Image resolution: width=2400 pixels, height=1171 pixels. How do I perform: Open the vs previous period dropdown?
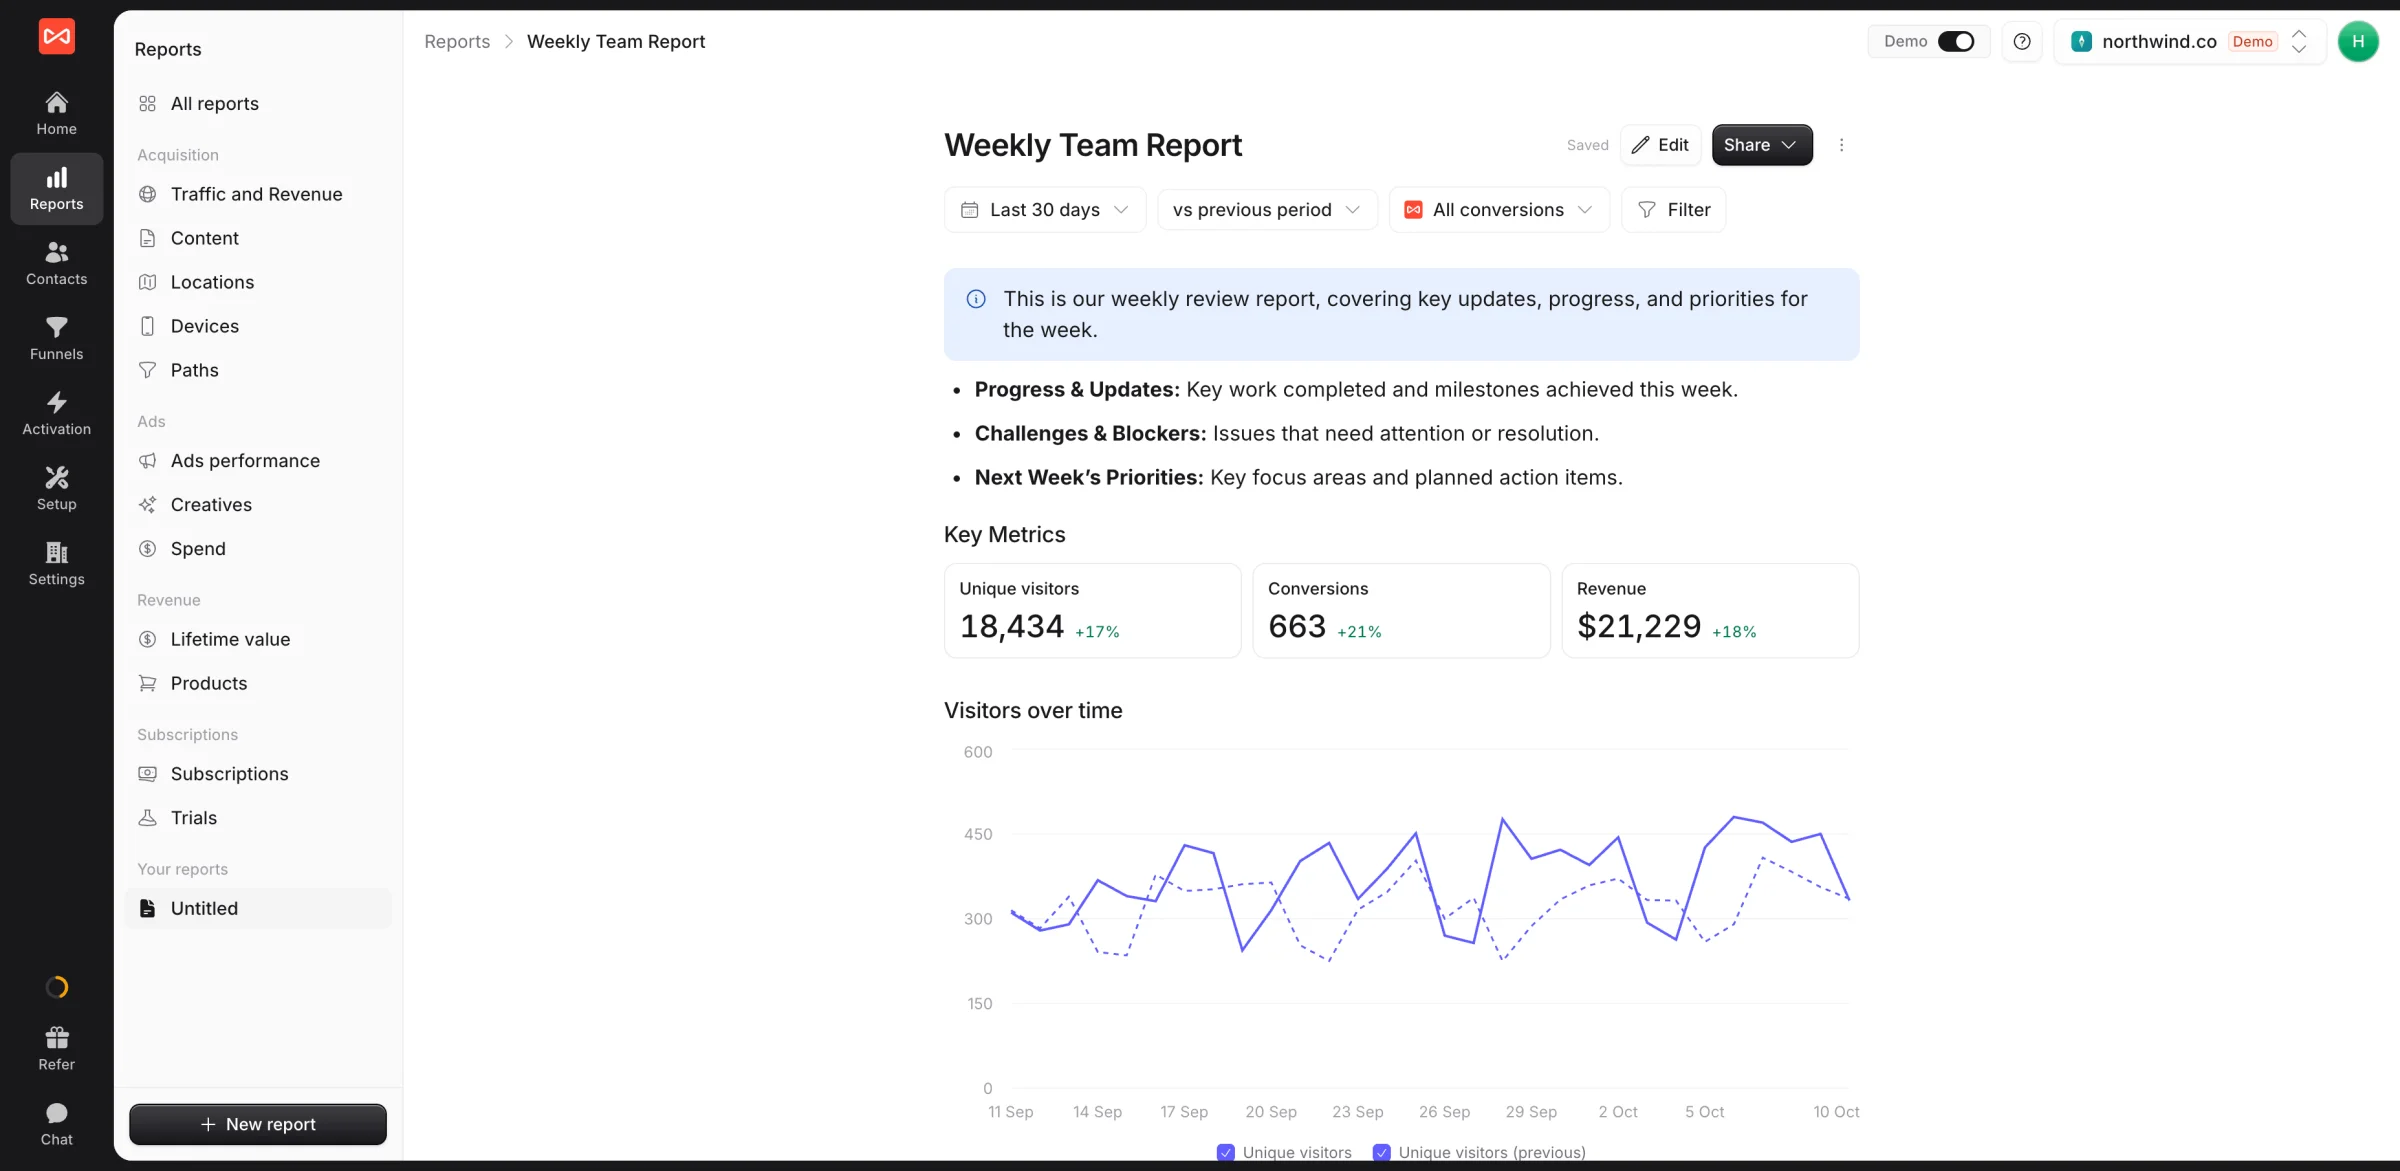[x=1267, y=210]
